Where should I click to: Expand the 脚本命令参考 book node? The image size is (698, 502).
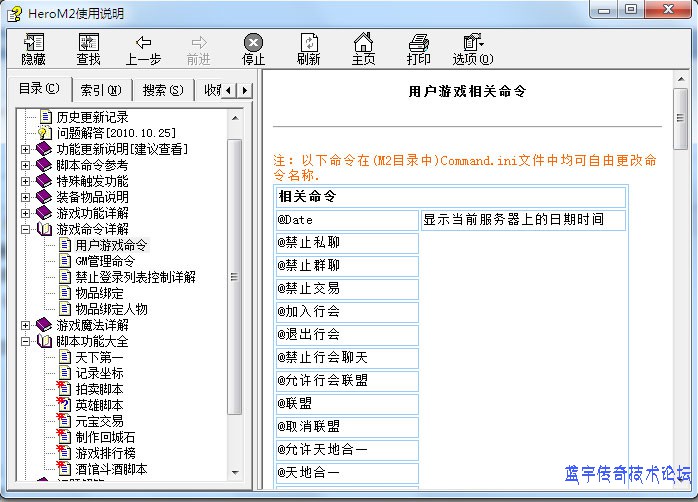click(26, 165)
